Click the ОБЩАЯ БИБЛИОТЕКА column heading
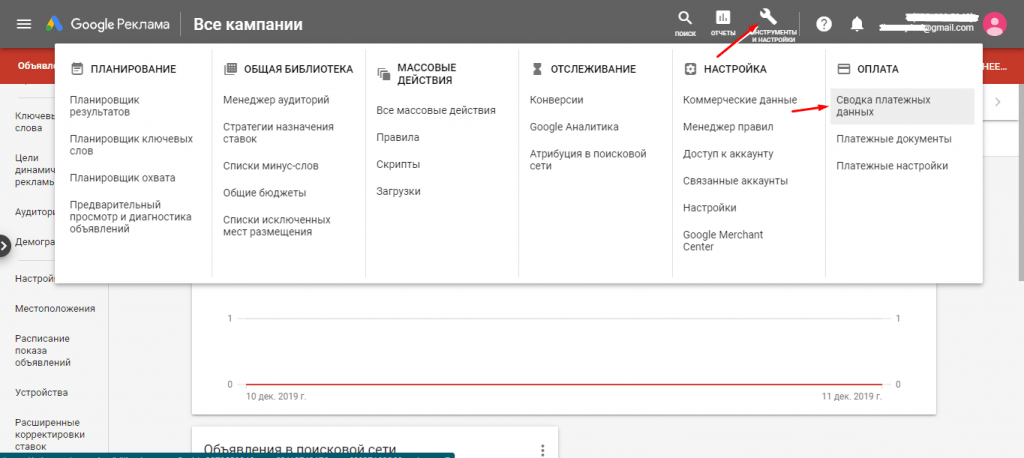The image size is (1024, 458). pyautogui.click(x=298, y=69)
